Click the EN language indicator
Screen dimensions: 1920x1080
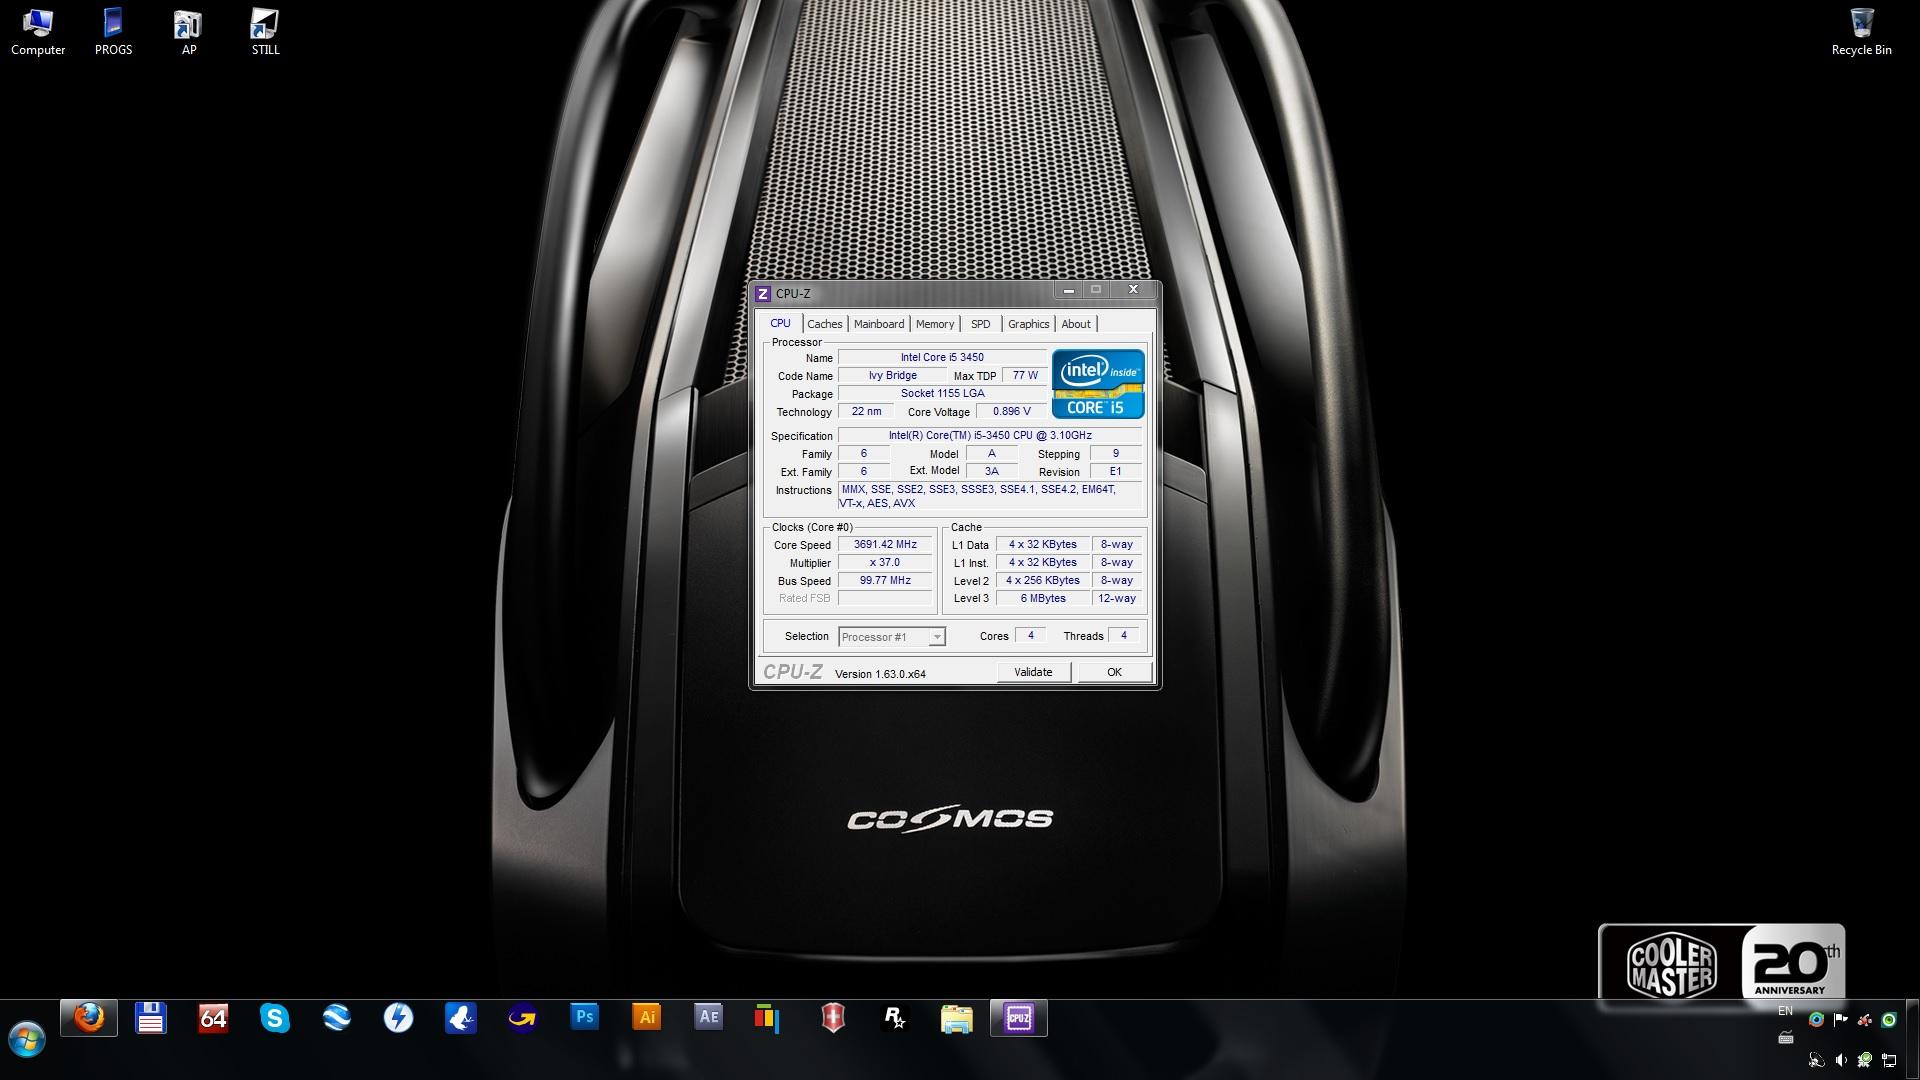pos(1785,1011)
